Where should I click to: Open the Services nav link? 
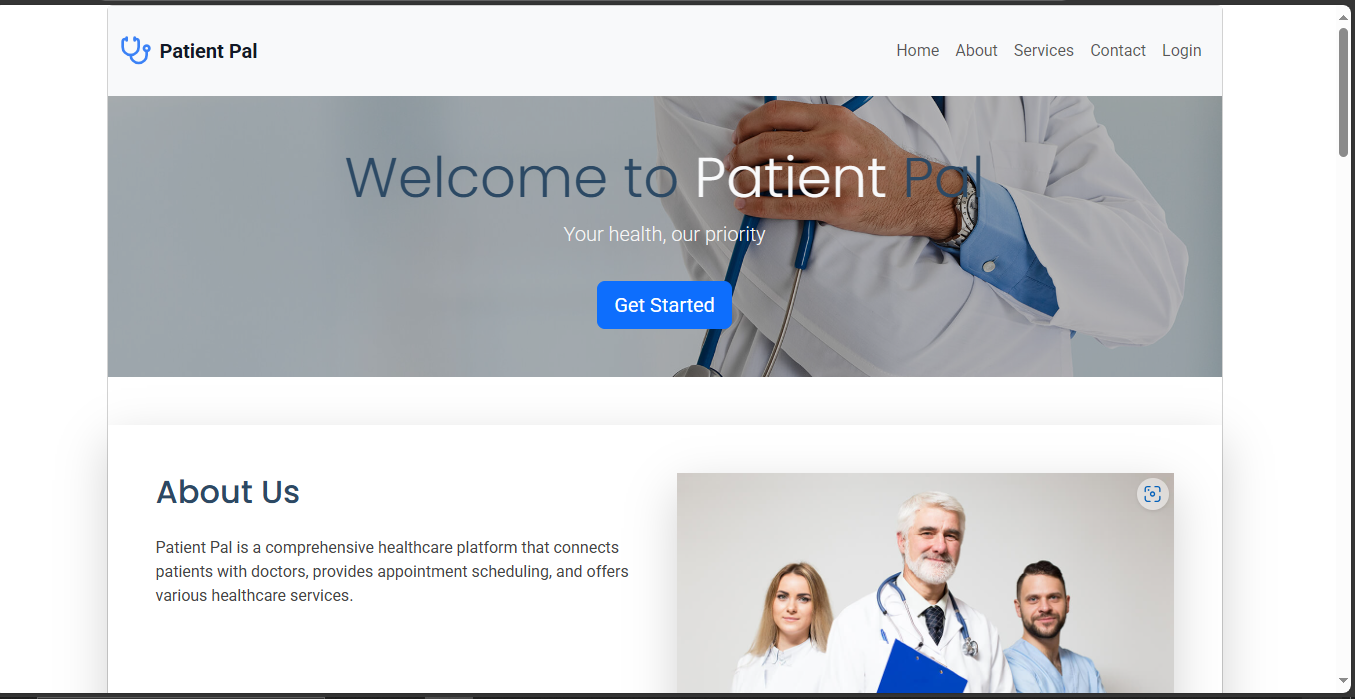1043,50
